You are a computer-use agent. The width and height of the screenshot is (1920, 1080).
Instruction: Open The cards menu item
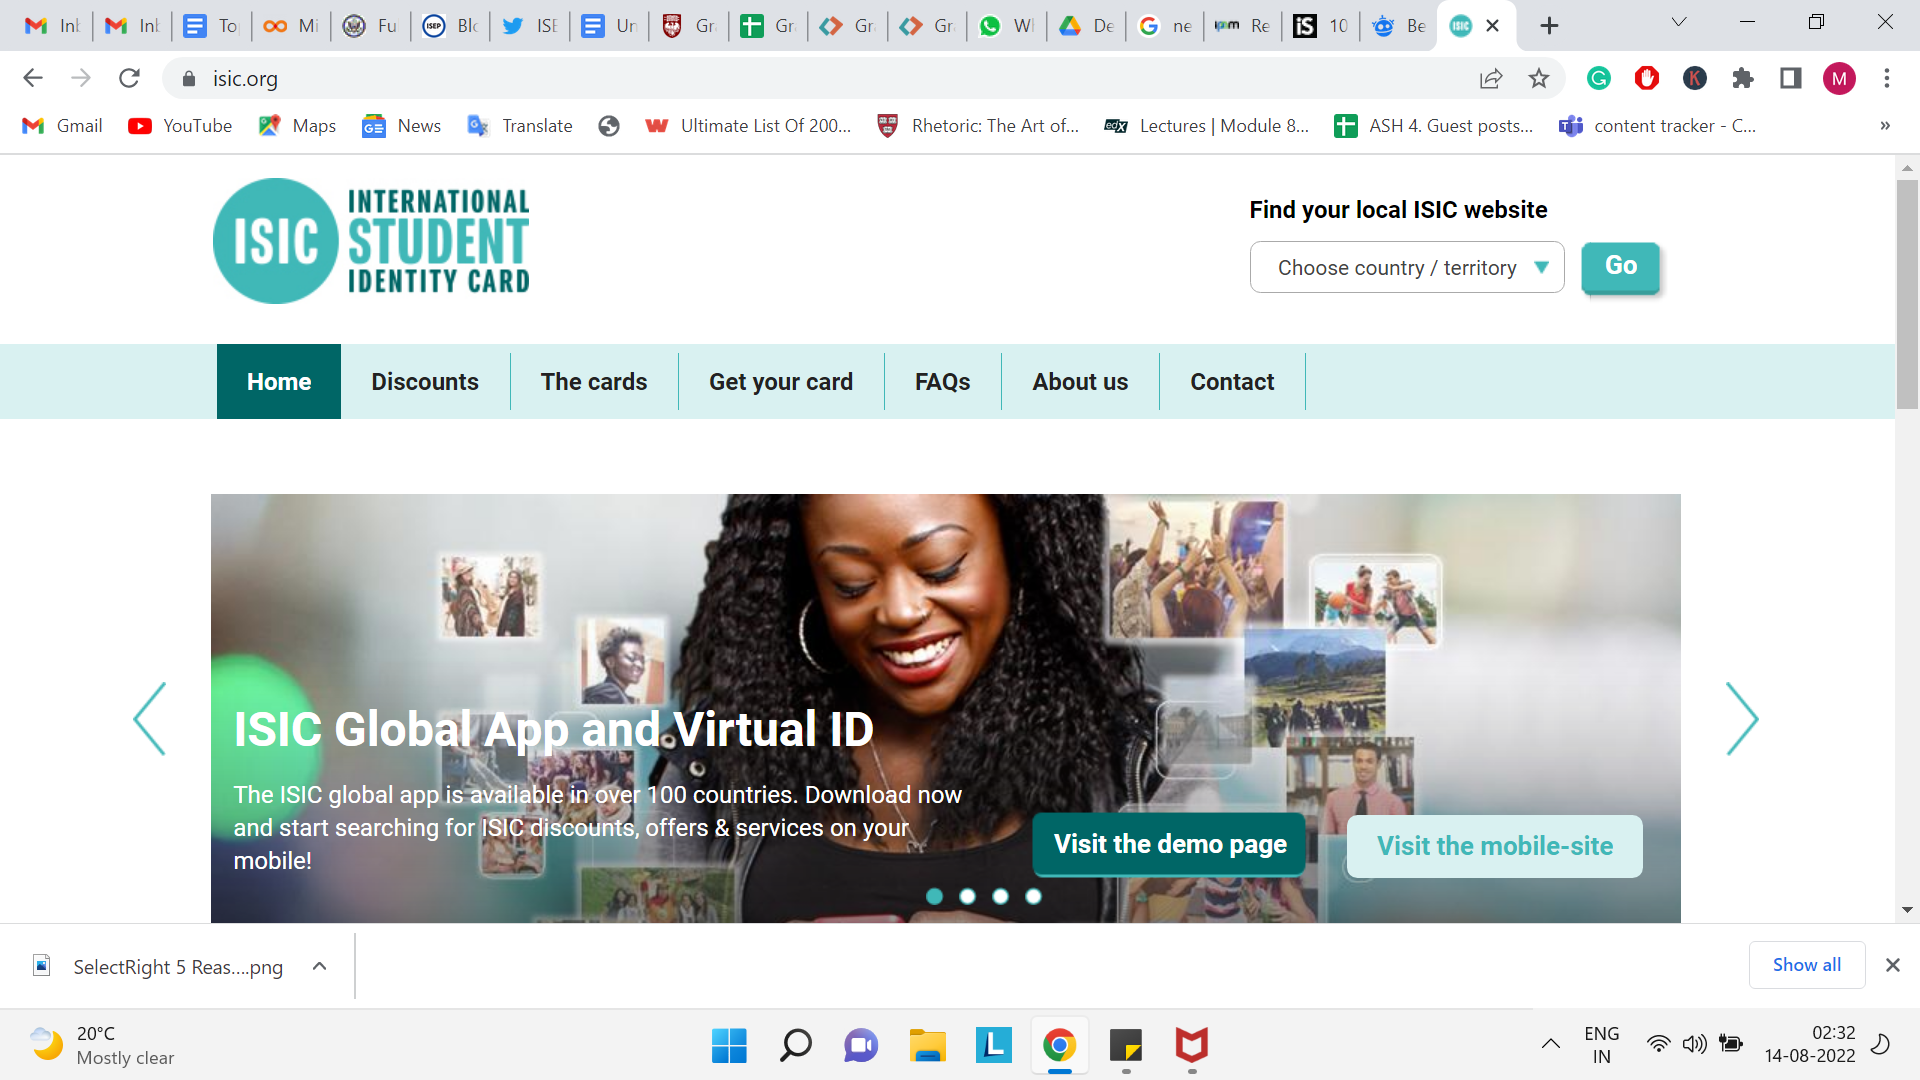click(594, 382)
